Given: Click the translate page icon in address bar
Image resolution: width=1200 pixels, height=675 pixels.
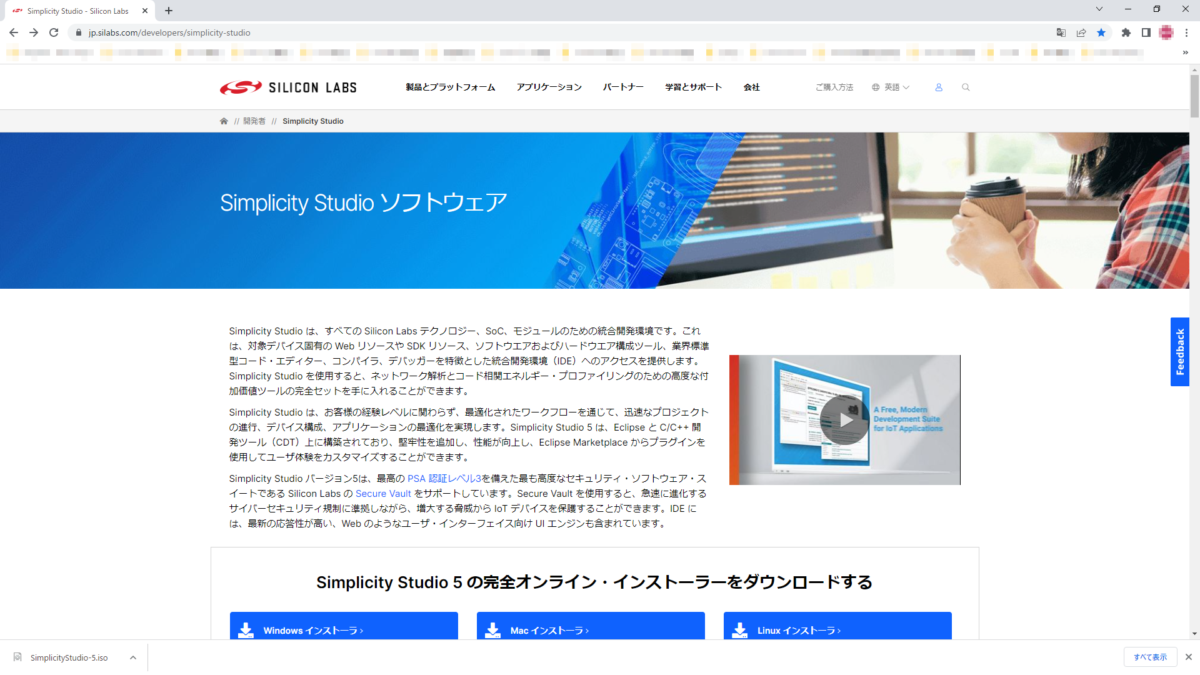Looking at the screenshot, I should point(1061,32).
